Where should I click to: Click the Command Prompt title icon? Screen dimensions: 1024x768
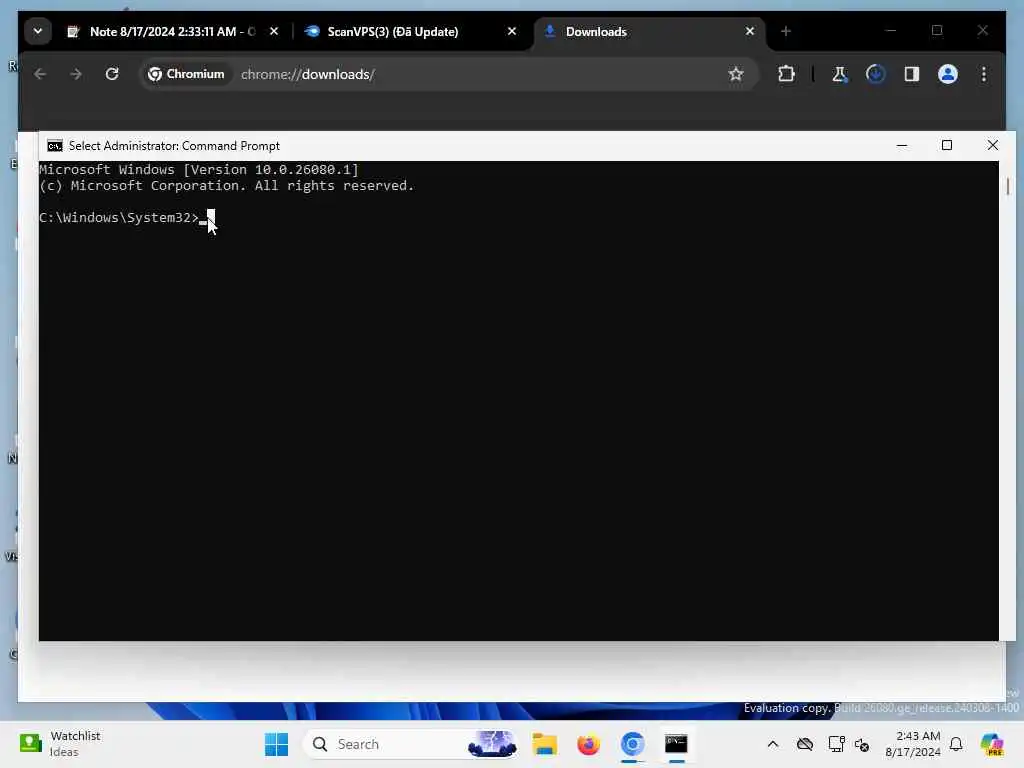coord(55,146)
